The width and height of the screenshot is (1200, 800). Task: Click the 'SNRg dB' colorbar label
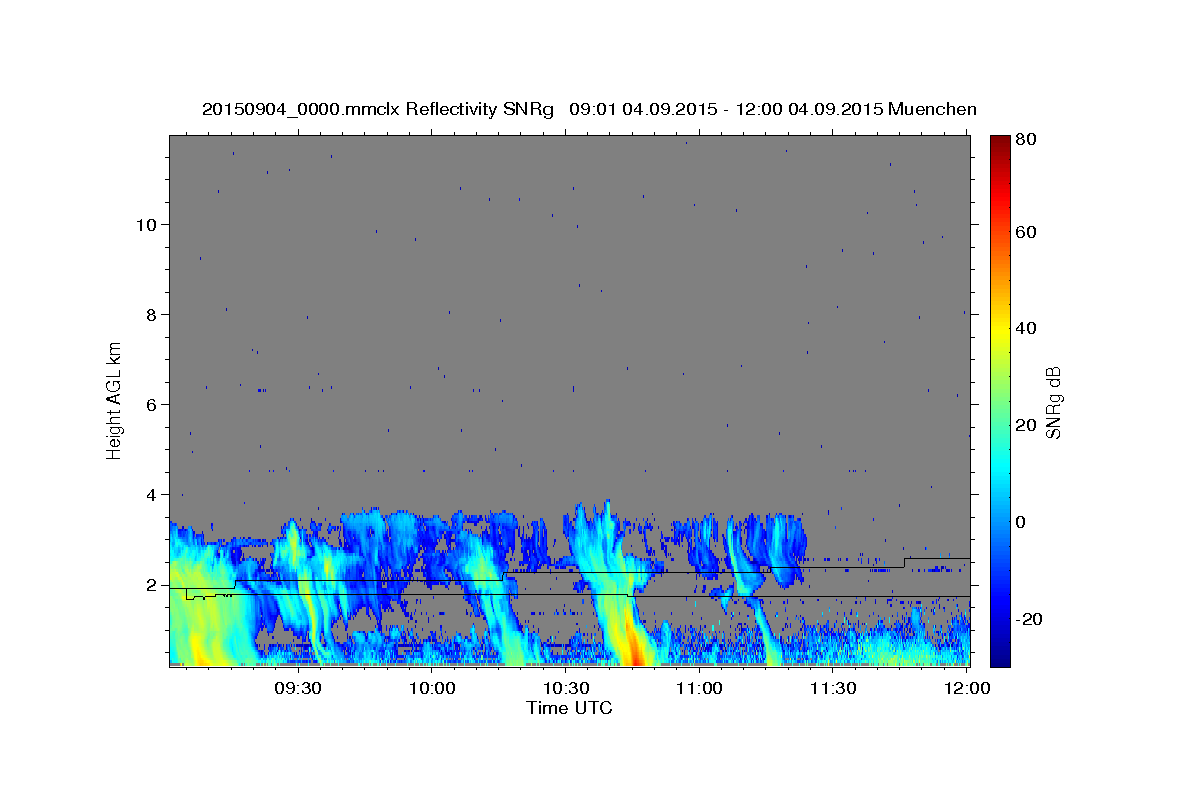click(1052, 402)
